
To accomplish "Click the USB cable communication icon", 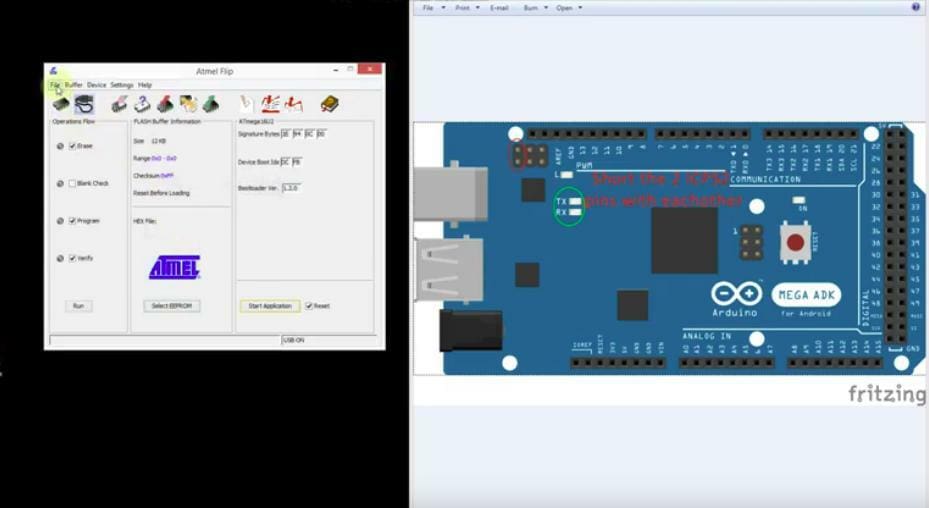I will click(84, 104).
